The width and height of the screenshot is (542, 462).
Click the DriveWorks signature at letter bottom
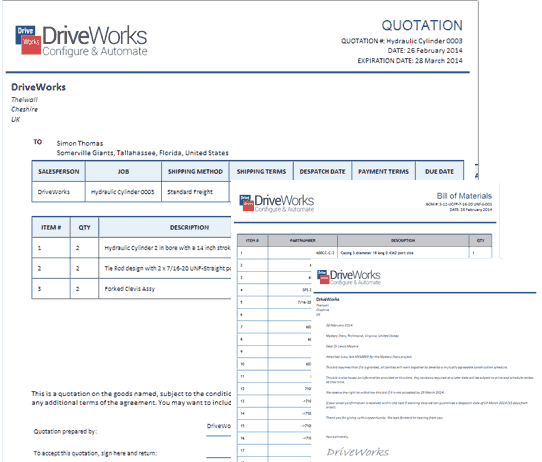pyautogui.click(x=358, y=452)
